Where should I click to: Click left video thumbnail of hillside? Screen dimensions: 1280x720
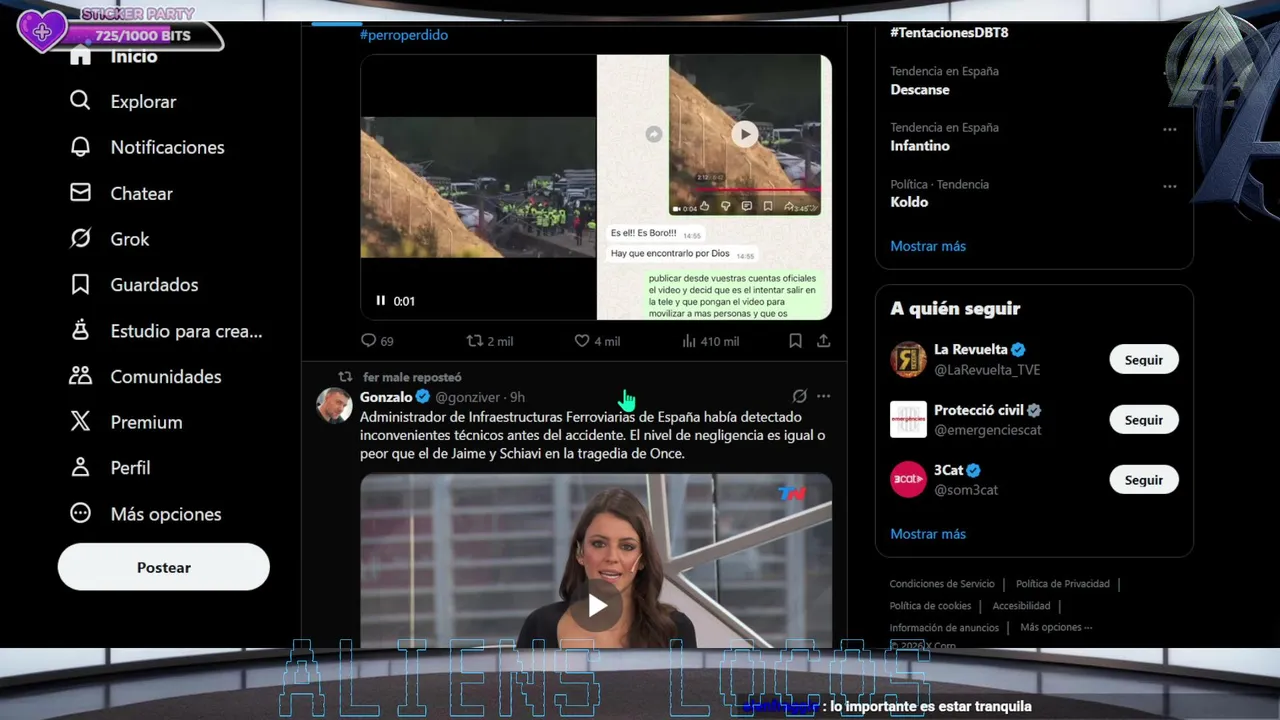coord(478,187)
